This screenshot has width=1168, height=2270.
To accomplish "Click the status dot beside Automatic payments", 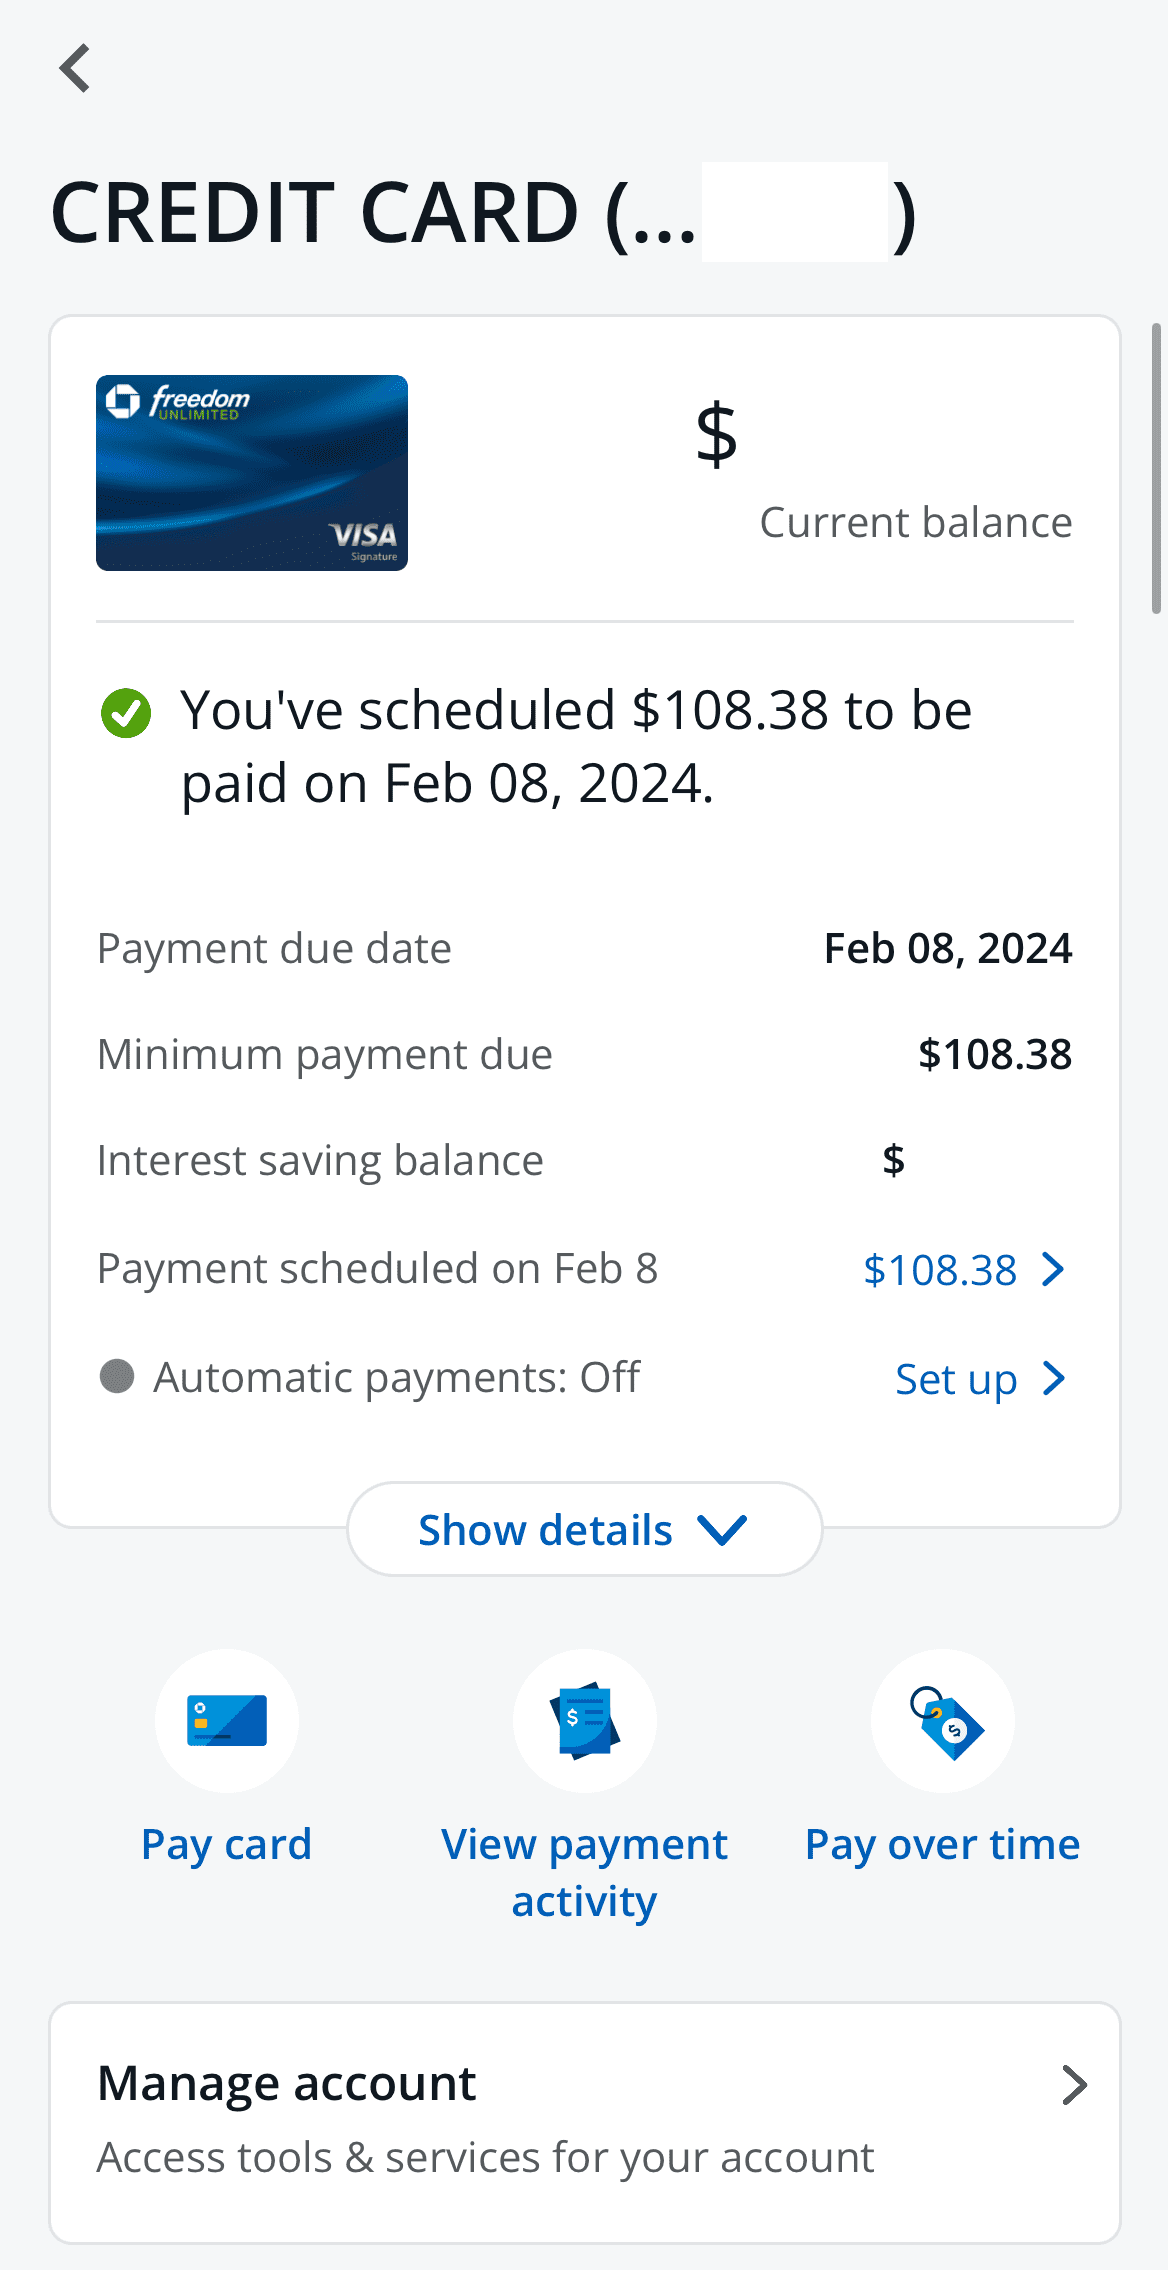I will tap(117, 1376).
